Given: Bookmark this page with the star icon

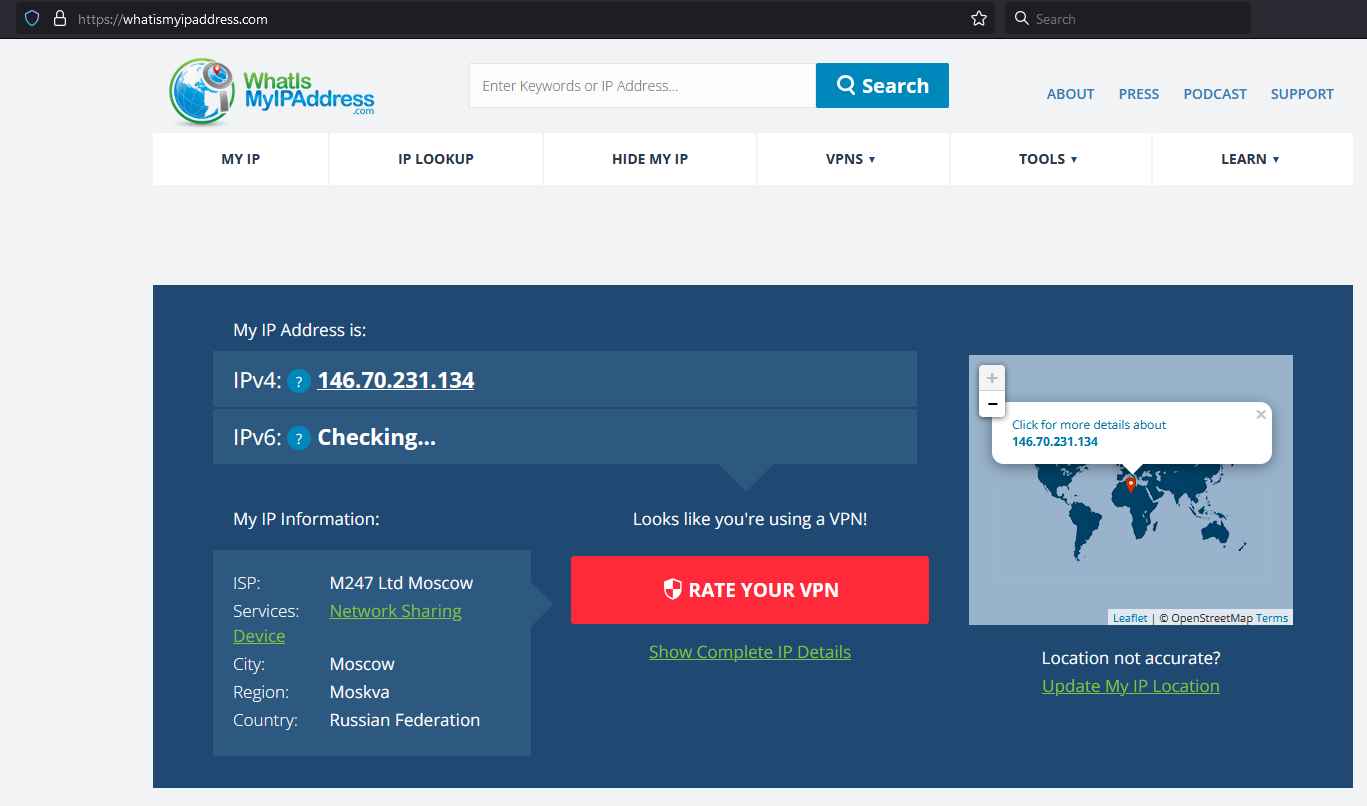Looking at the screenshot, I should (979, 19).
